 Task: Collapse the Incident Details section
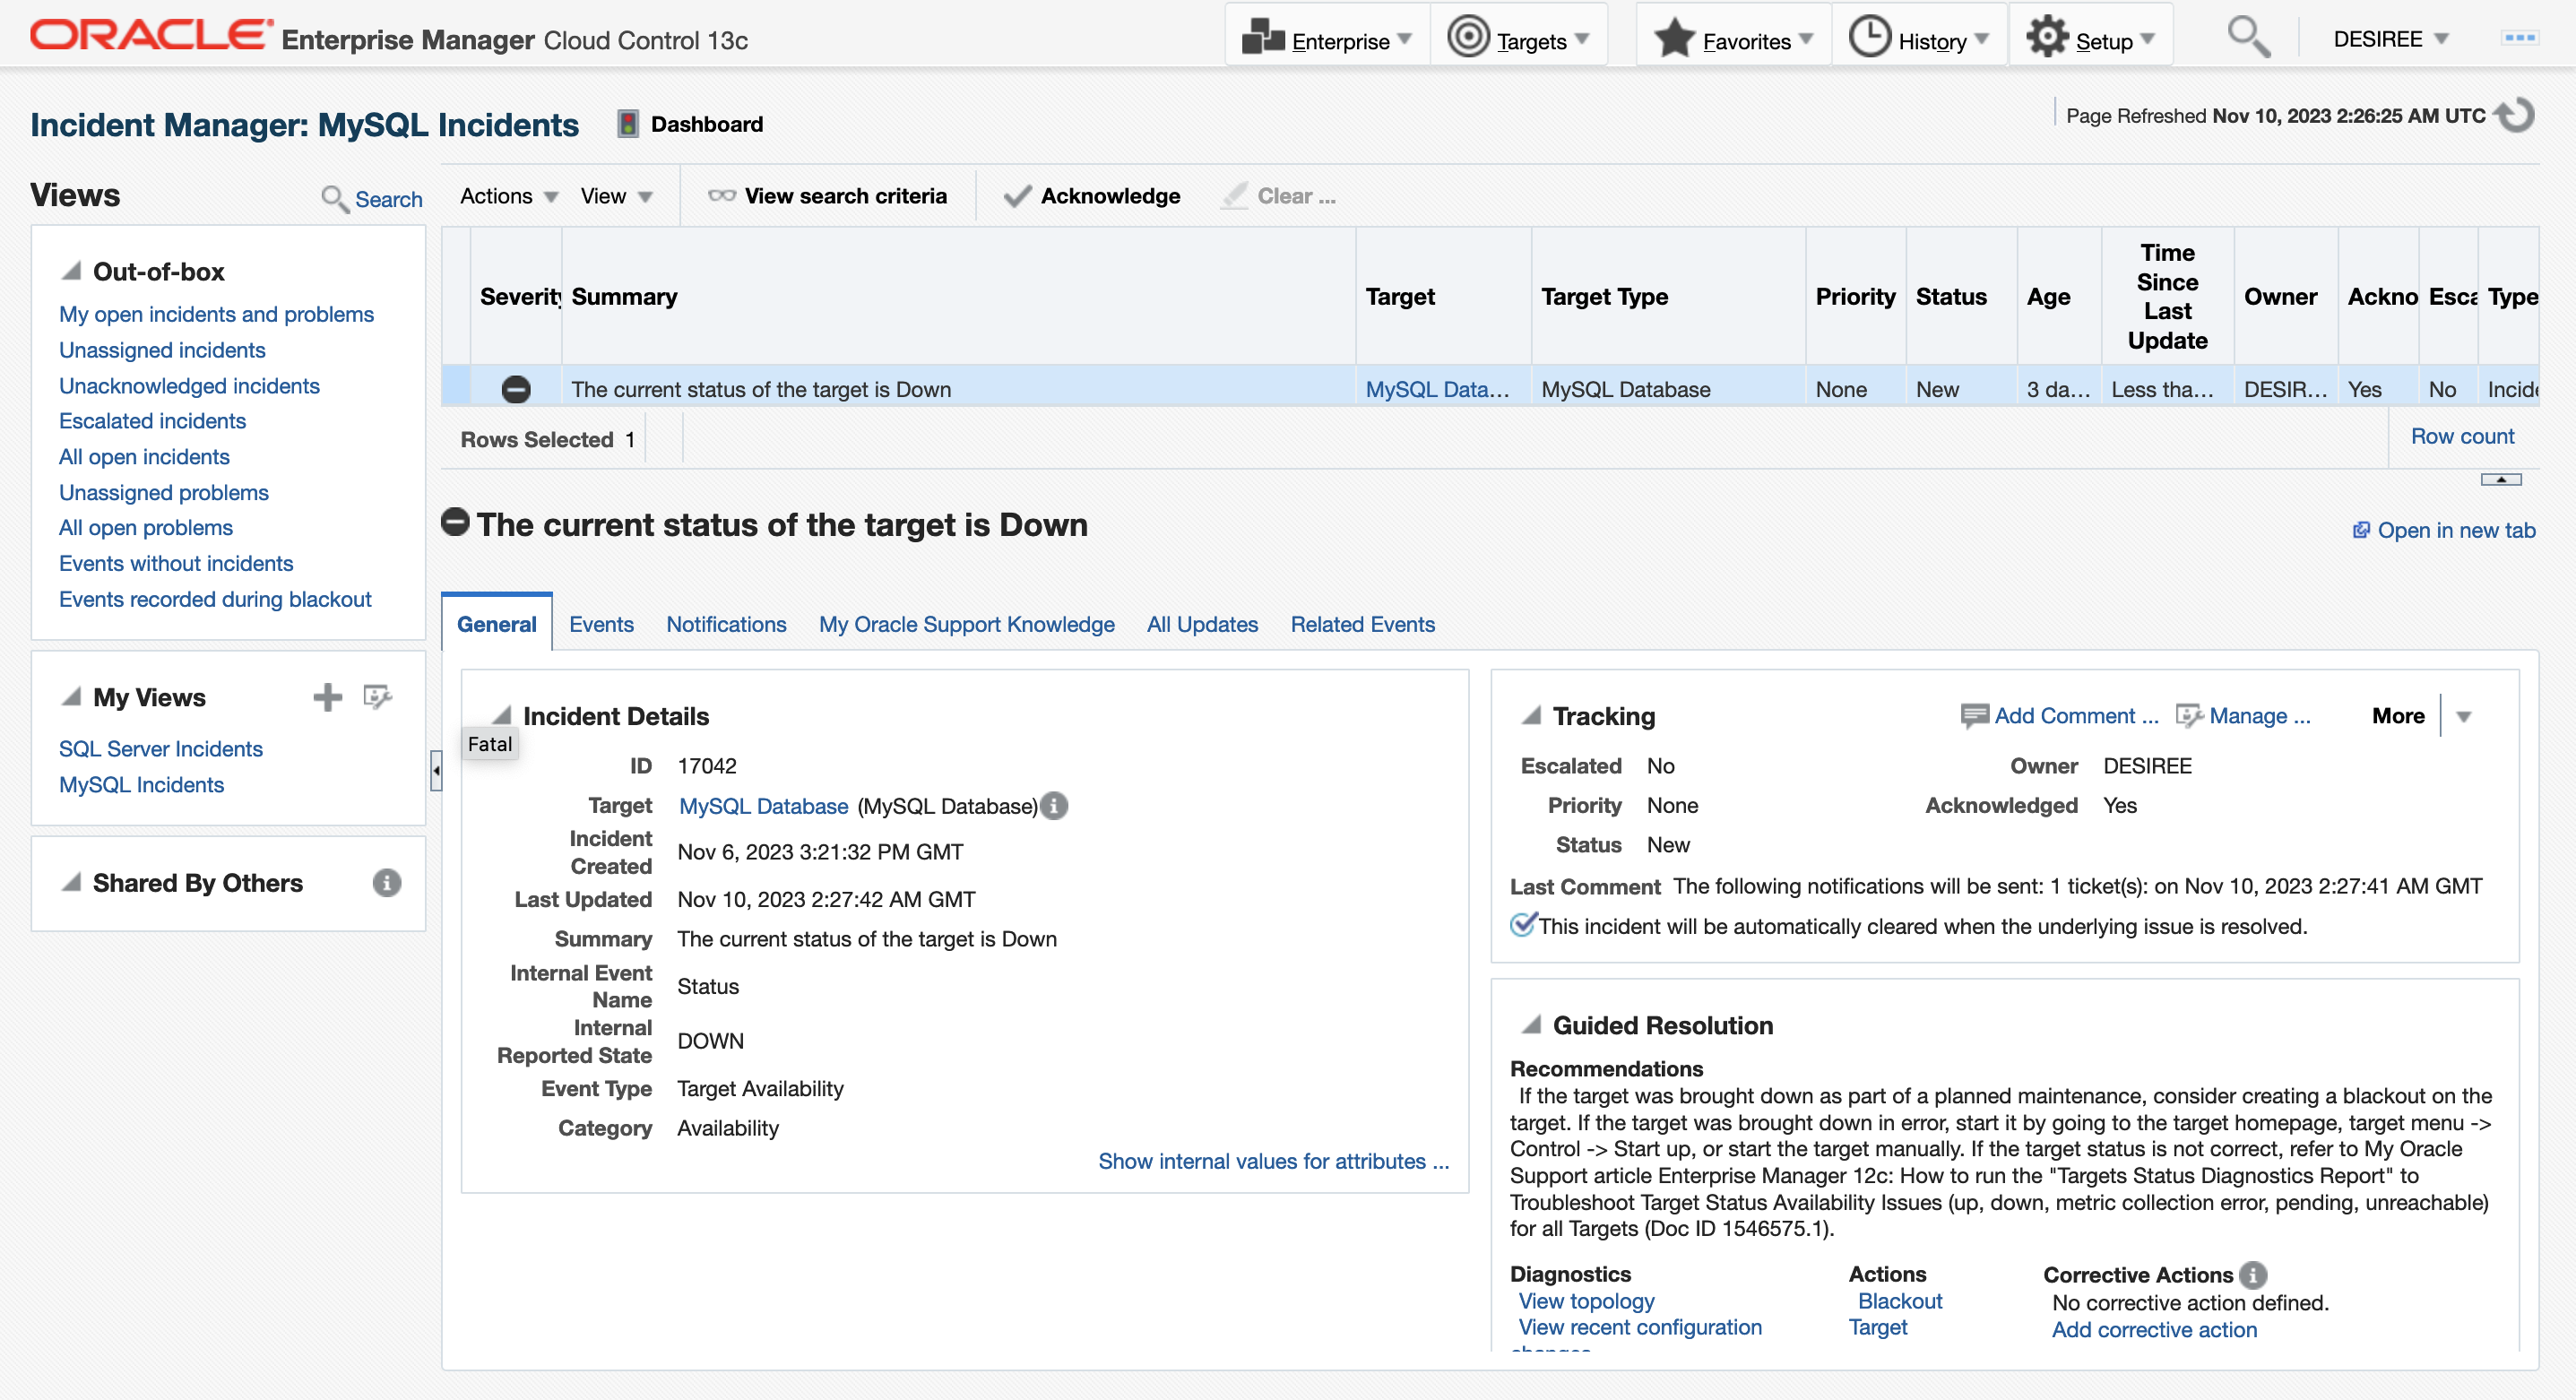point(501,716)
